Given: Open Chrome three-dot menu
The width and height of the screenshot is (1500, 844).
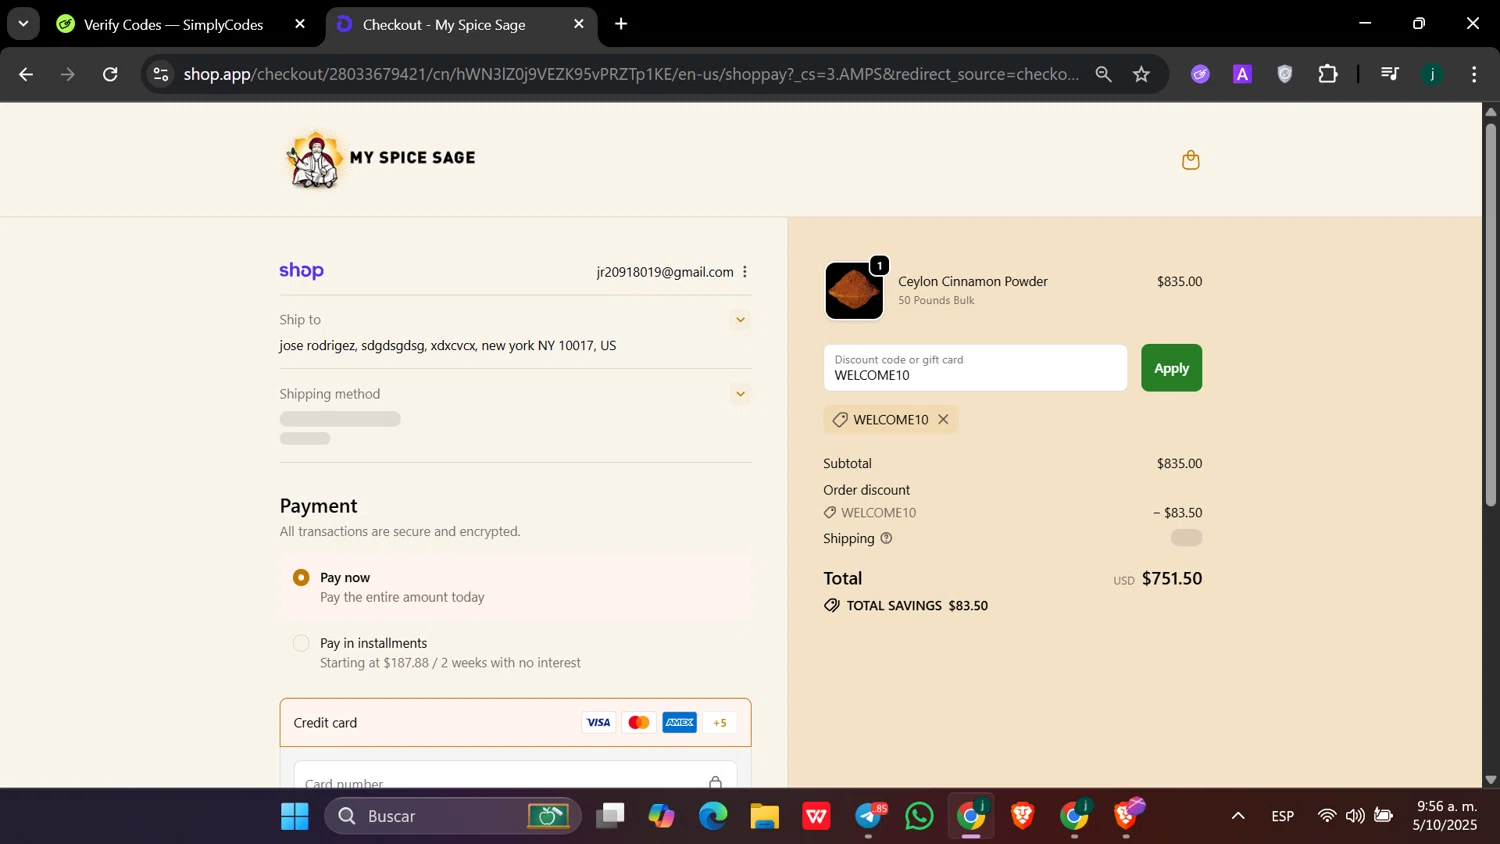Looking at the screenshot, I should (1474, 74).
